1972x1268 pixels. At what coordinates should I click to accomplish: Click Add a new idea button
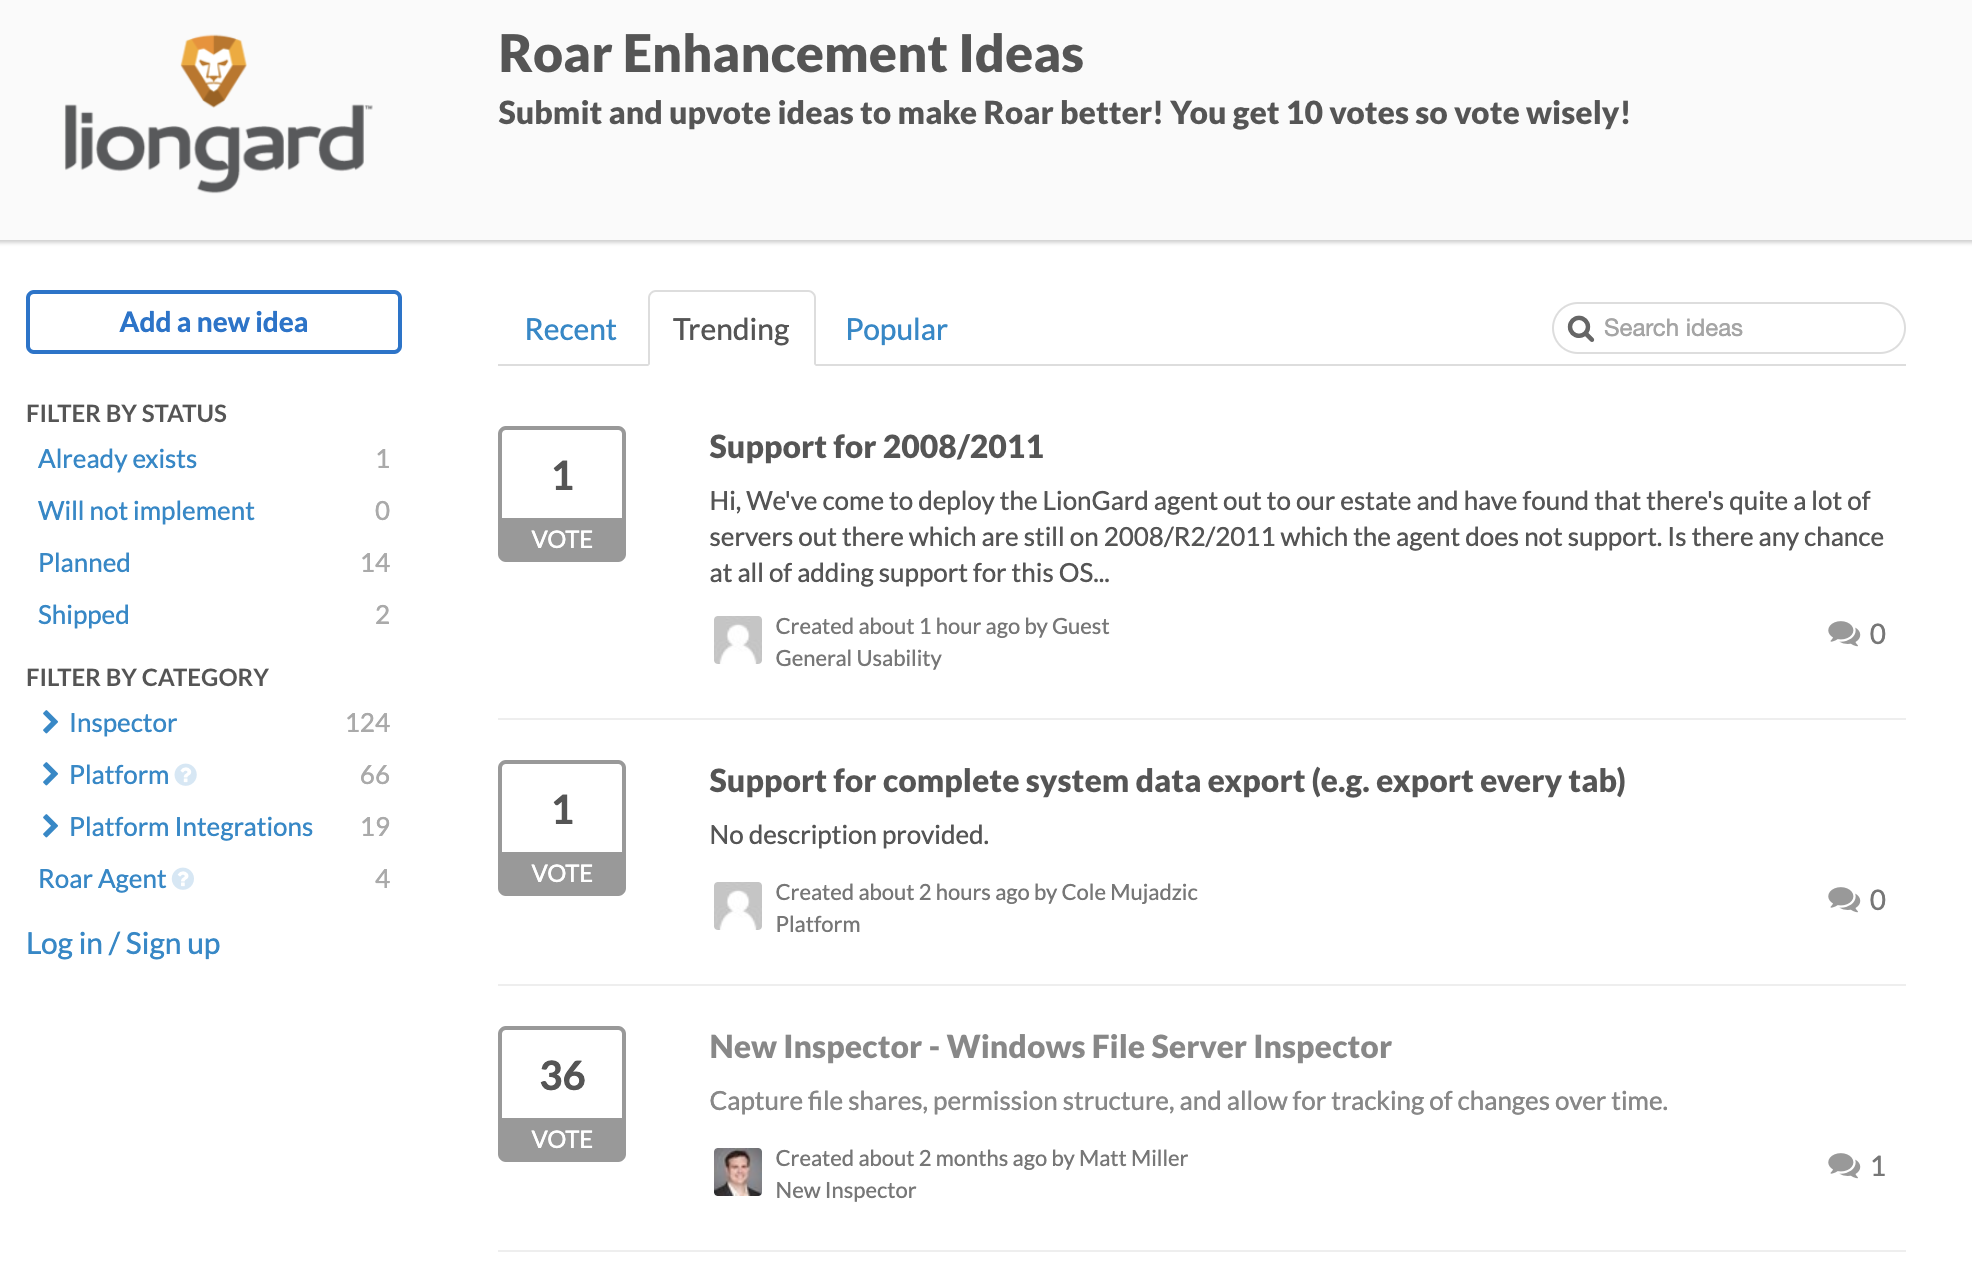pos(214,322)
